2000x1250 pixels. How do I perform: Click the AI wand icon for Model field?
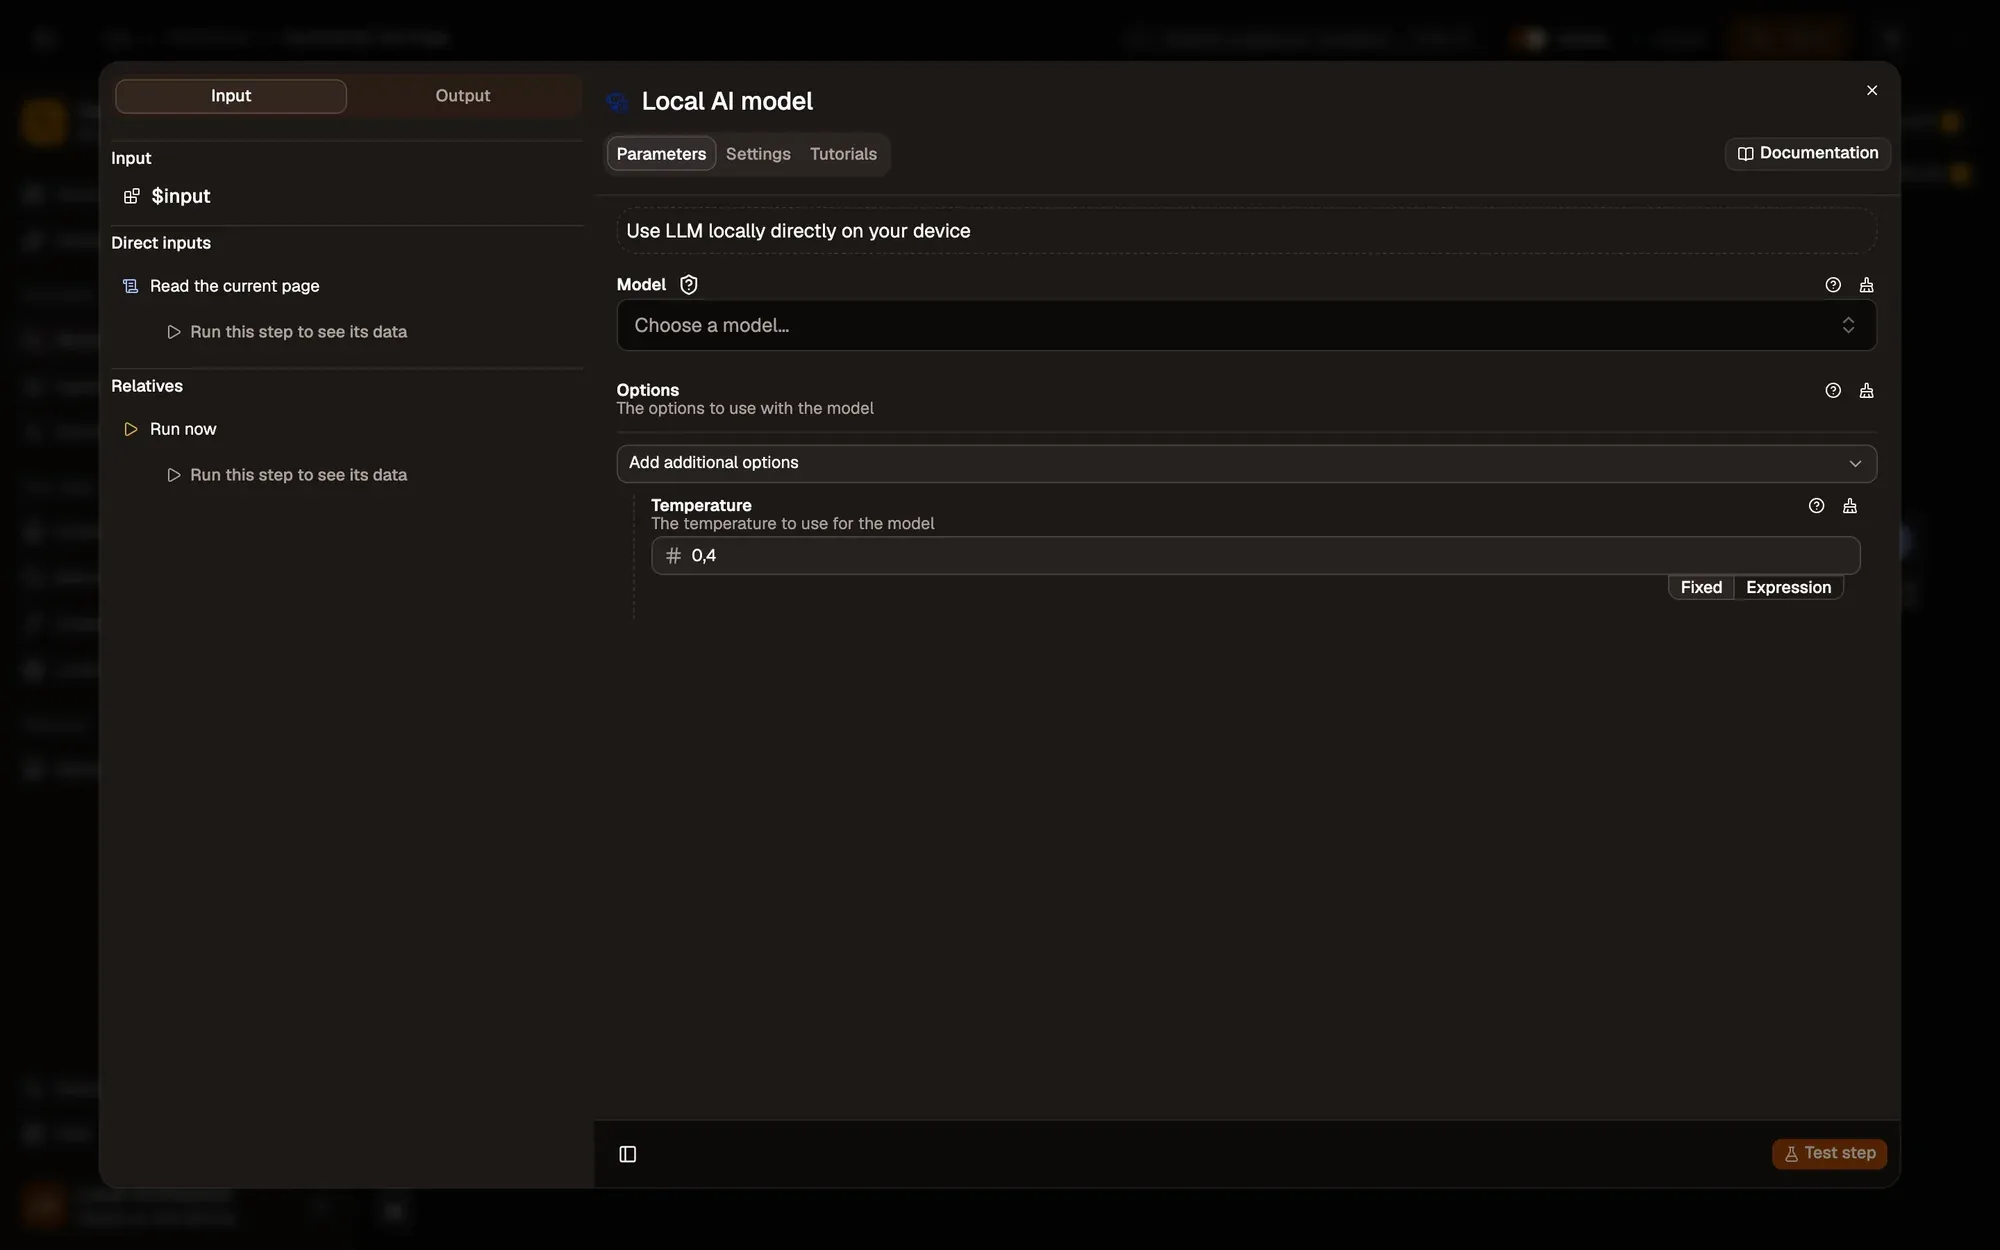coord(1866,285)
